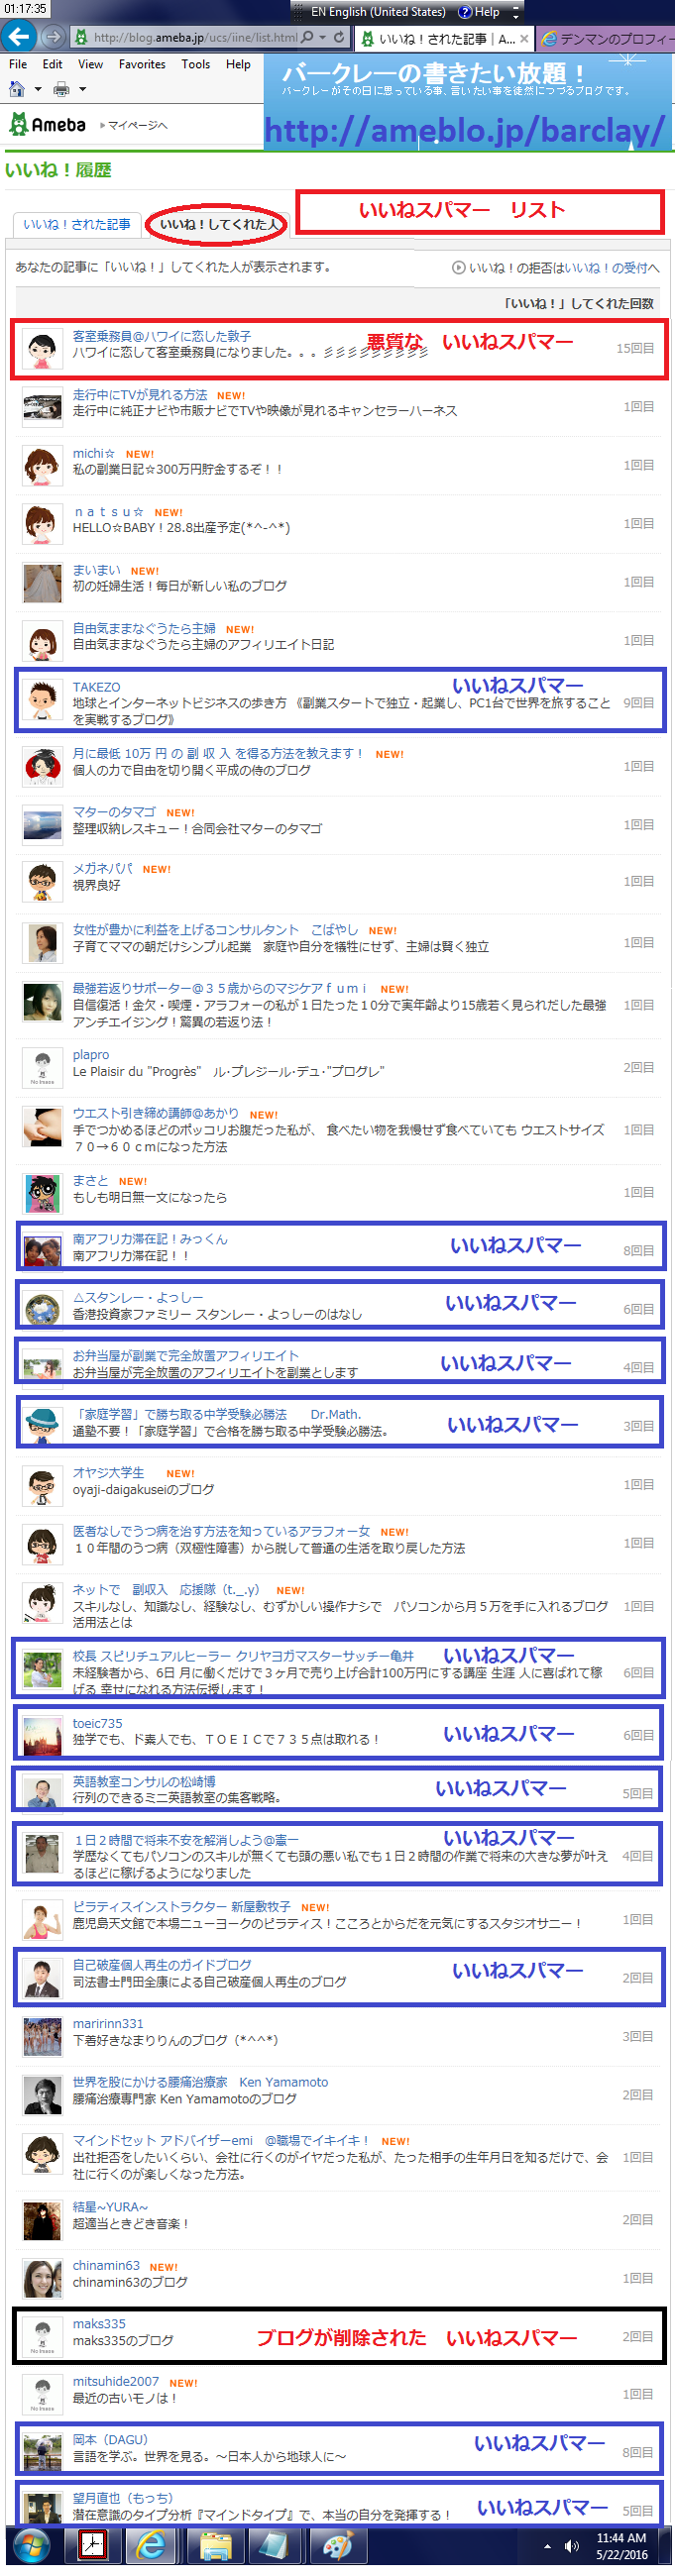Switch to the いいね！された記事 tab

click(x=77, y=225)
